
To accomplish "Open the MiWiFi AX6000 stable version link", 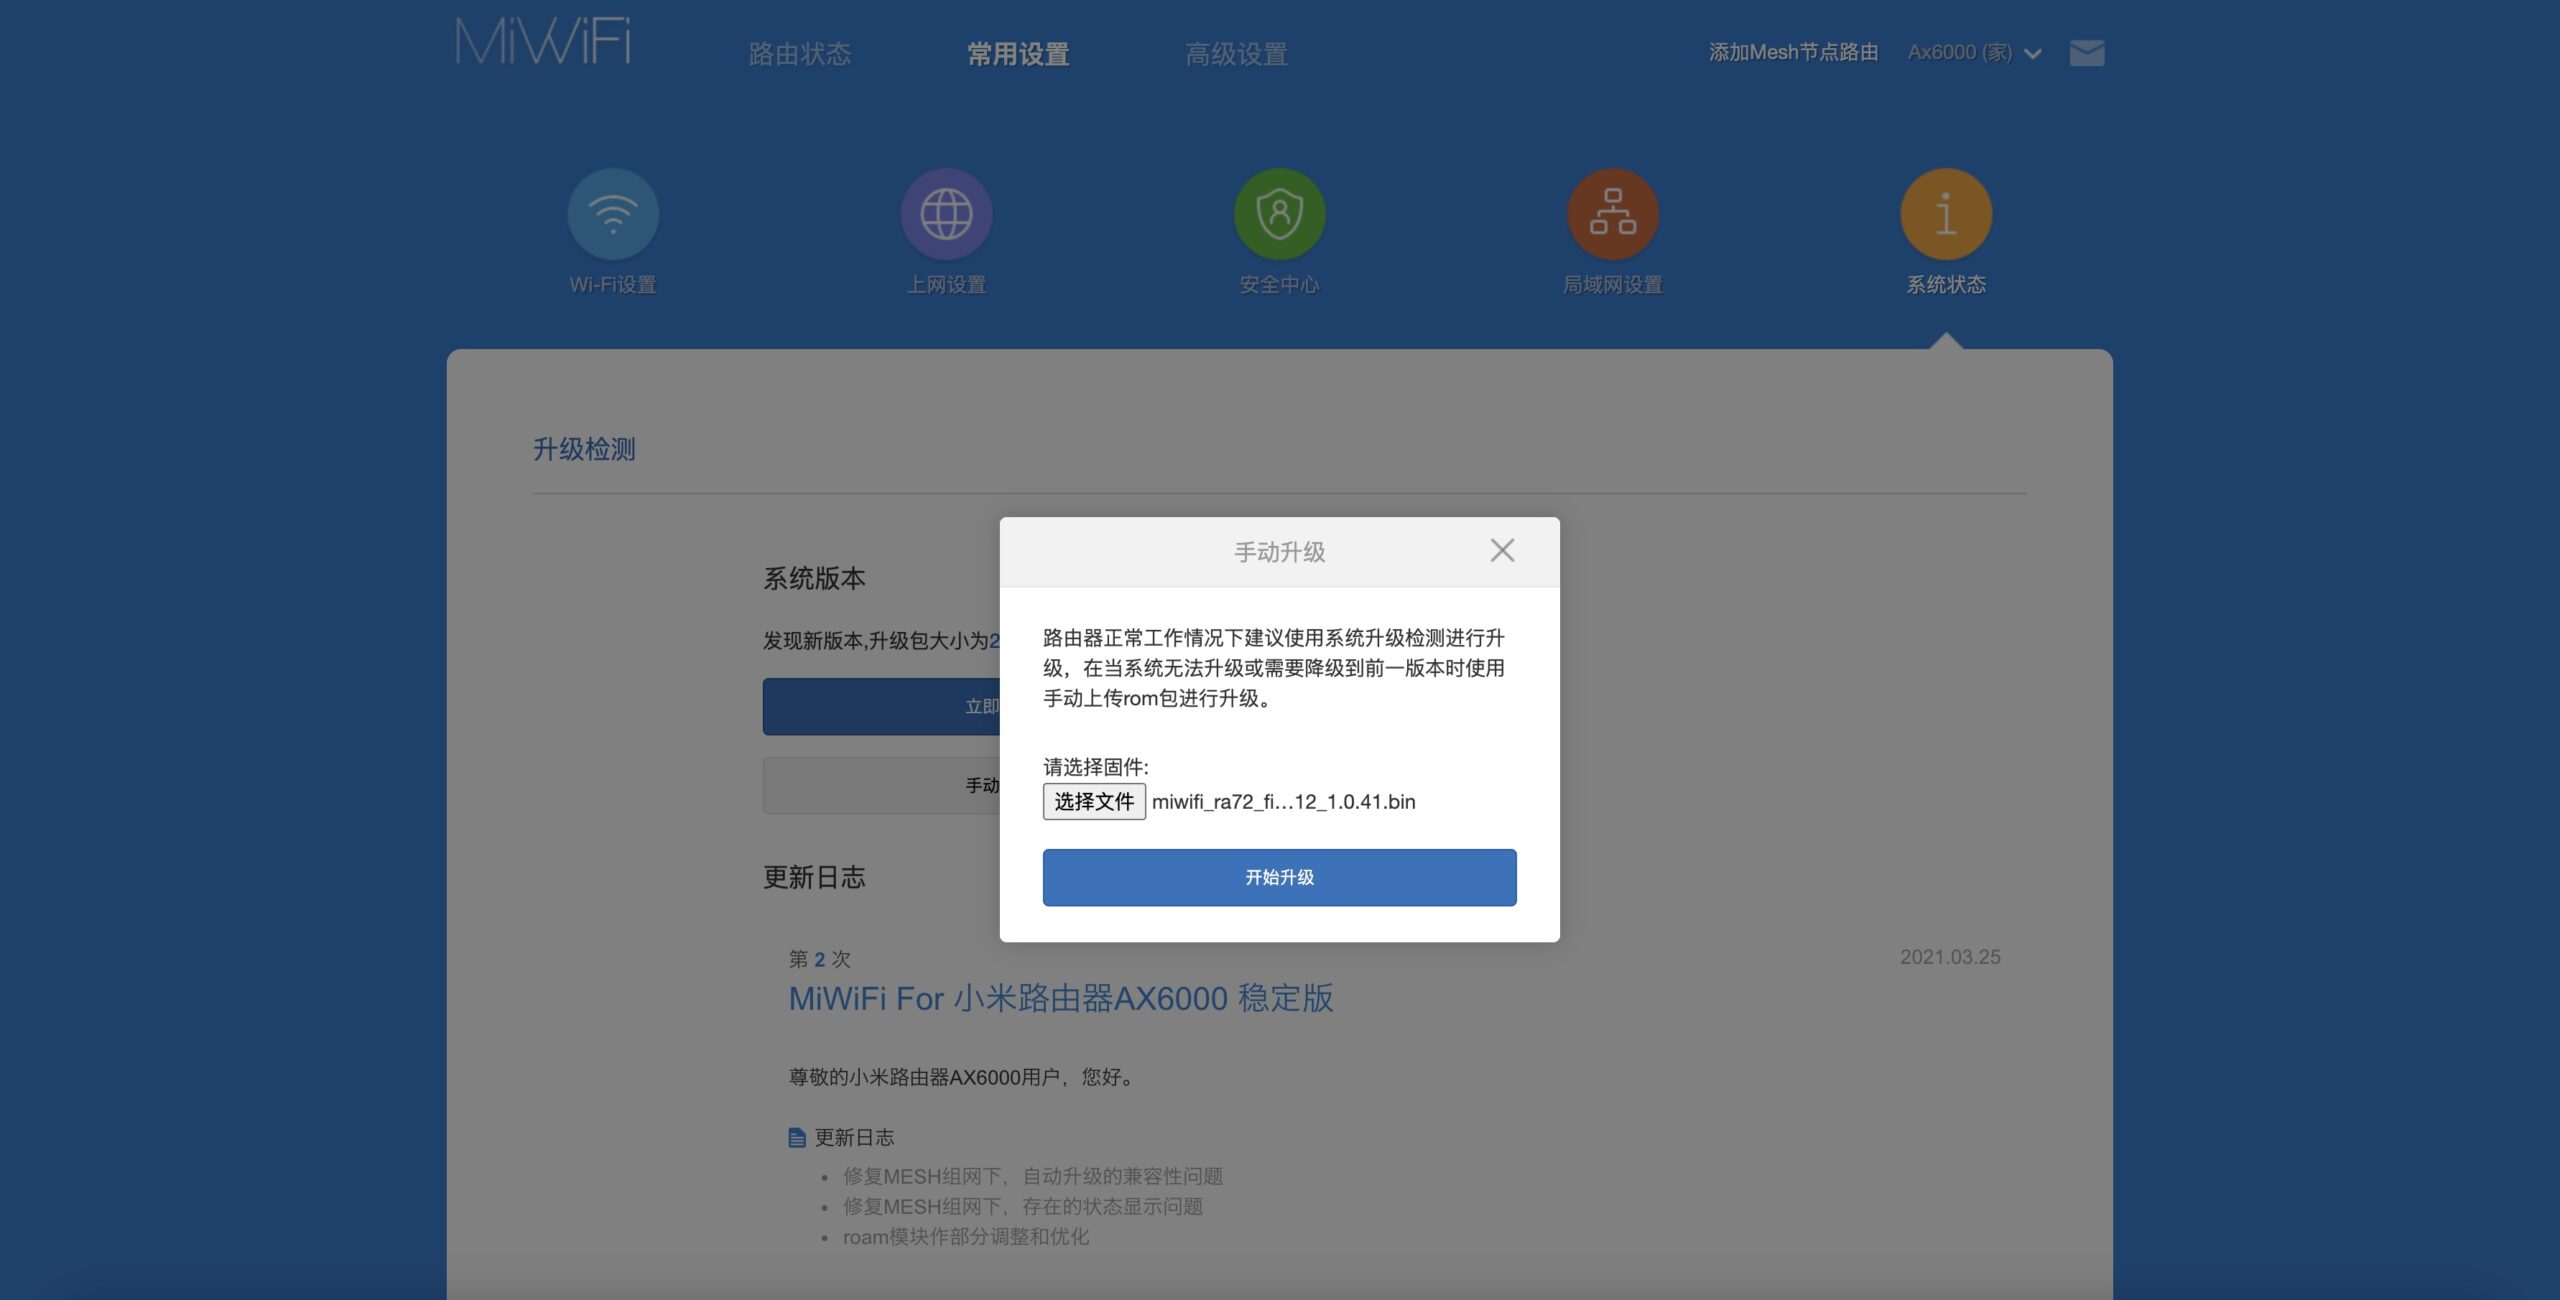I will (x=1060, y=998).
